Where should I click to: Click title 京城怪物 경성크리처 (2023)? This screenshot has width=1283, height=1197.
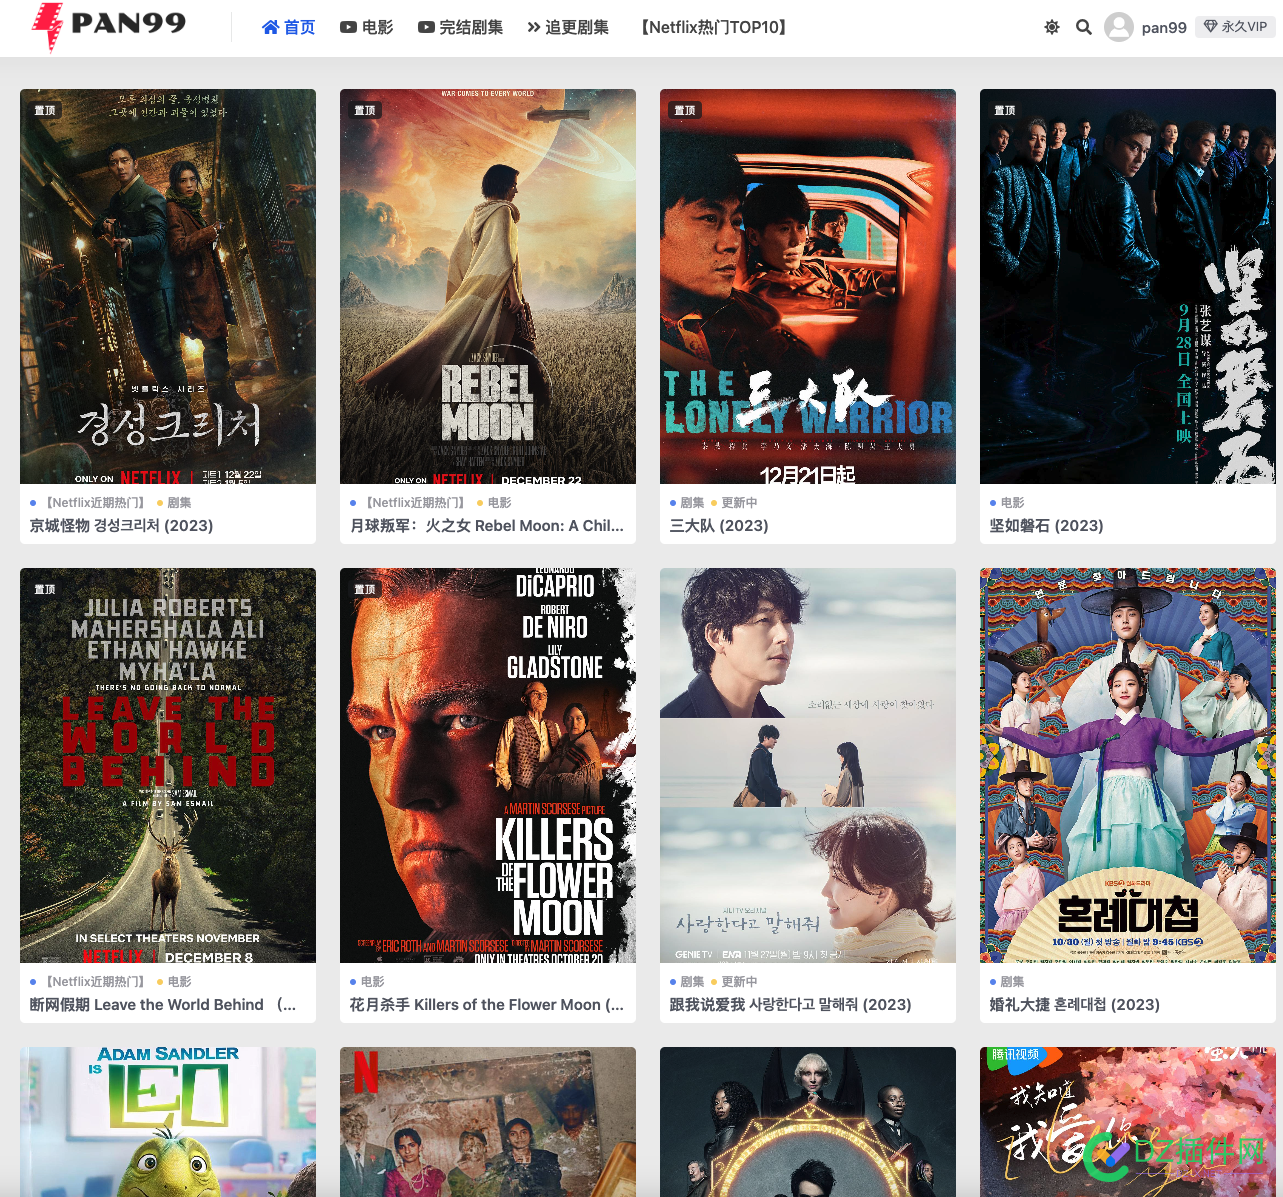122,526
